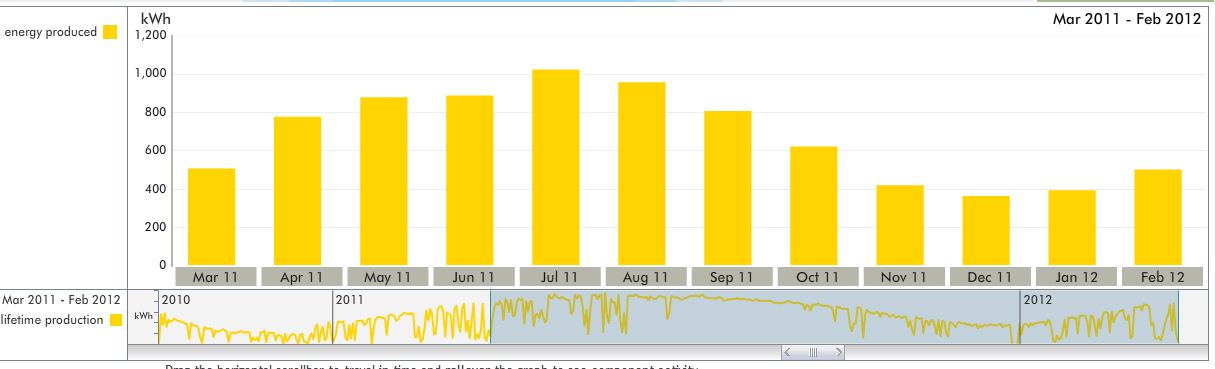
Task: Click the Jun 11 month label
Action: (474, 277)
